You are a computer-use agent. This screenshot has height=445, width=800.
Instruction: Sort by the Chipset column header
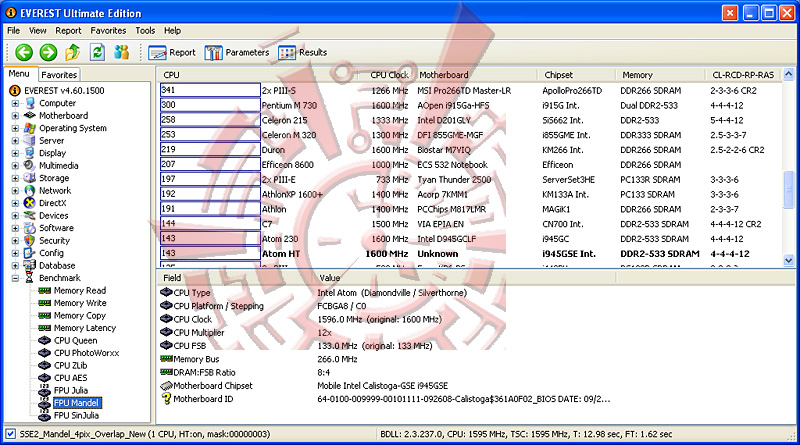click(577, 75)
